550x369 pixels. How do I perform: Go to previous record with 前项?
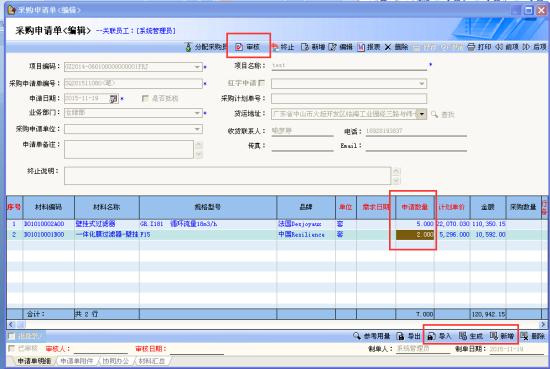click(507, 47)
